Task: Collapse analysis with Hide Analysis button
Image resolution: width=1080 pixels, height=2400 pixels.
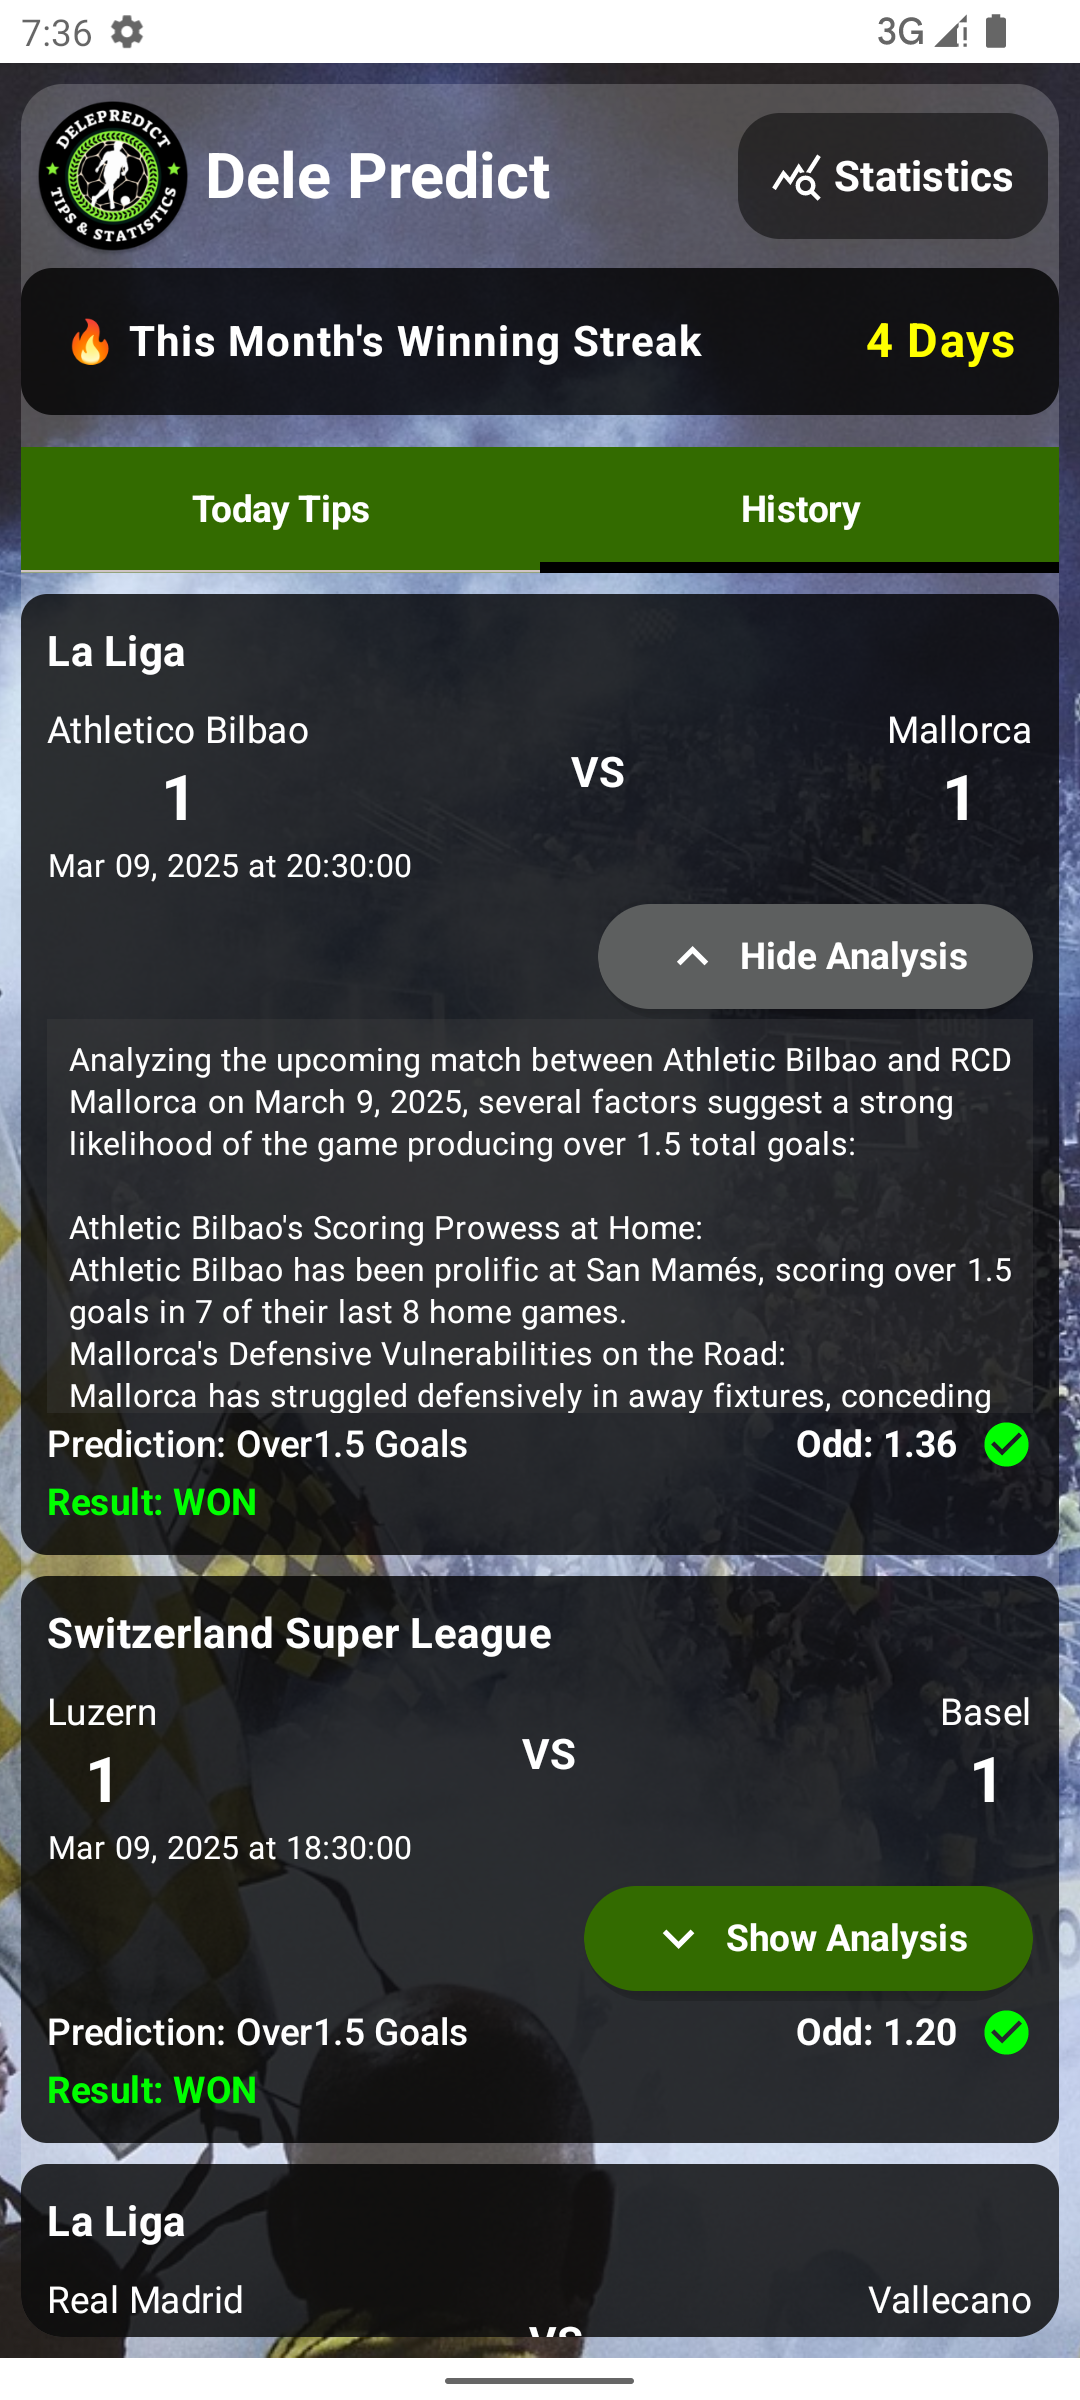Action: point(815,957)
